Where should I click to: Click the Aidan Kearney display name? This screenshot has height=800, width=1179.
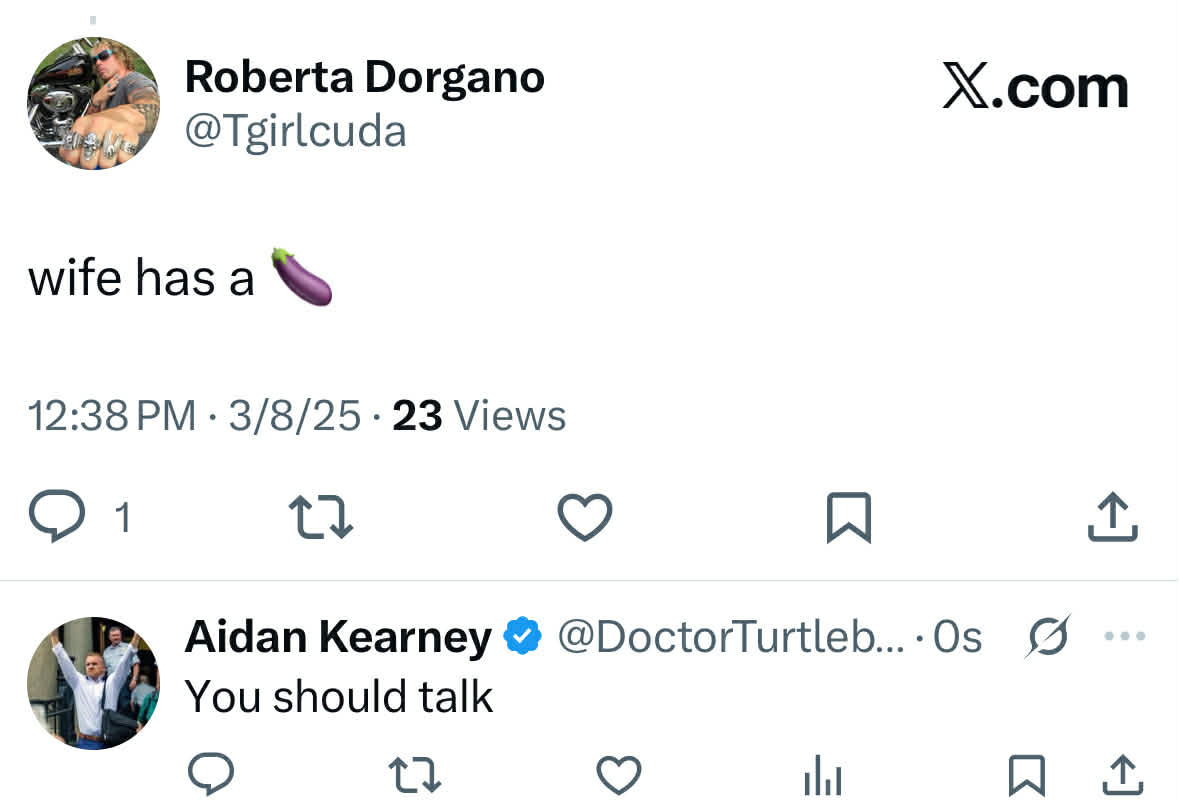pyautogui.click(x=338, y=637)
